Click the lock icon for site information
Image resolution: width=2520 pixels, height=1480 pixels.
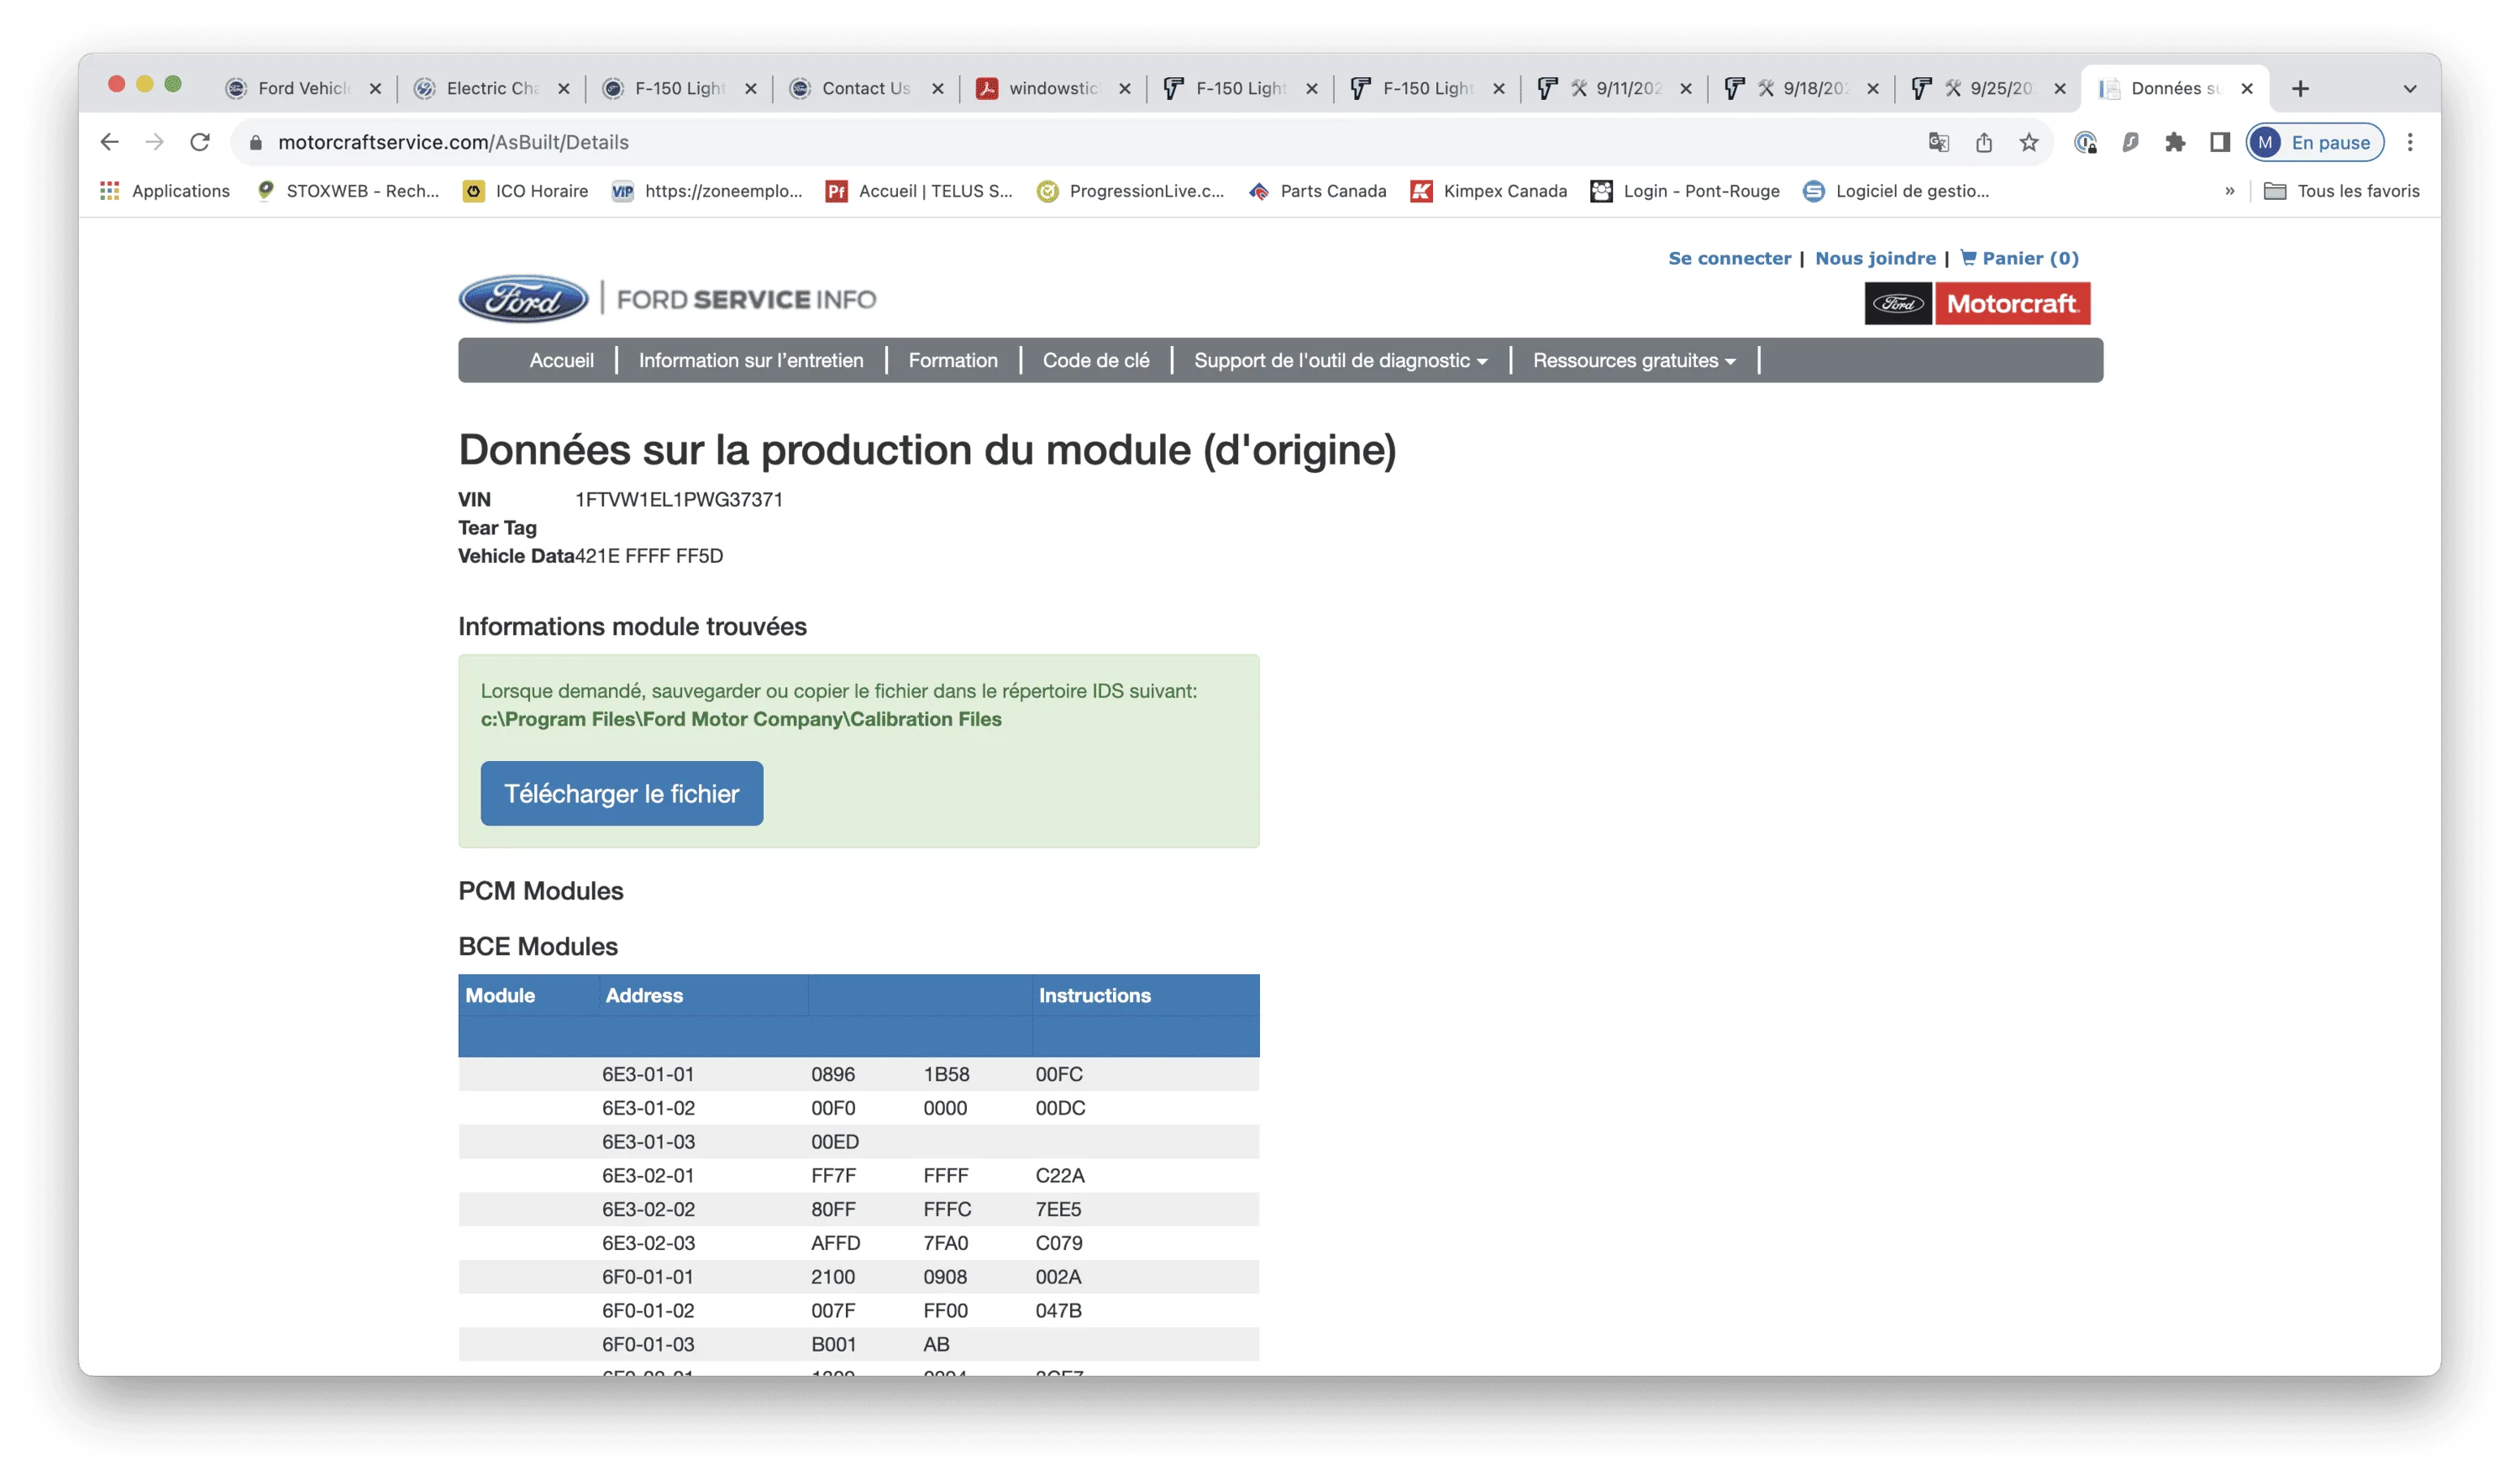[x=256, y=143]
